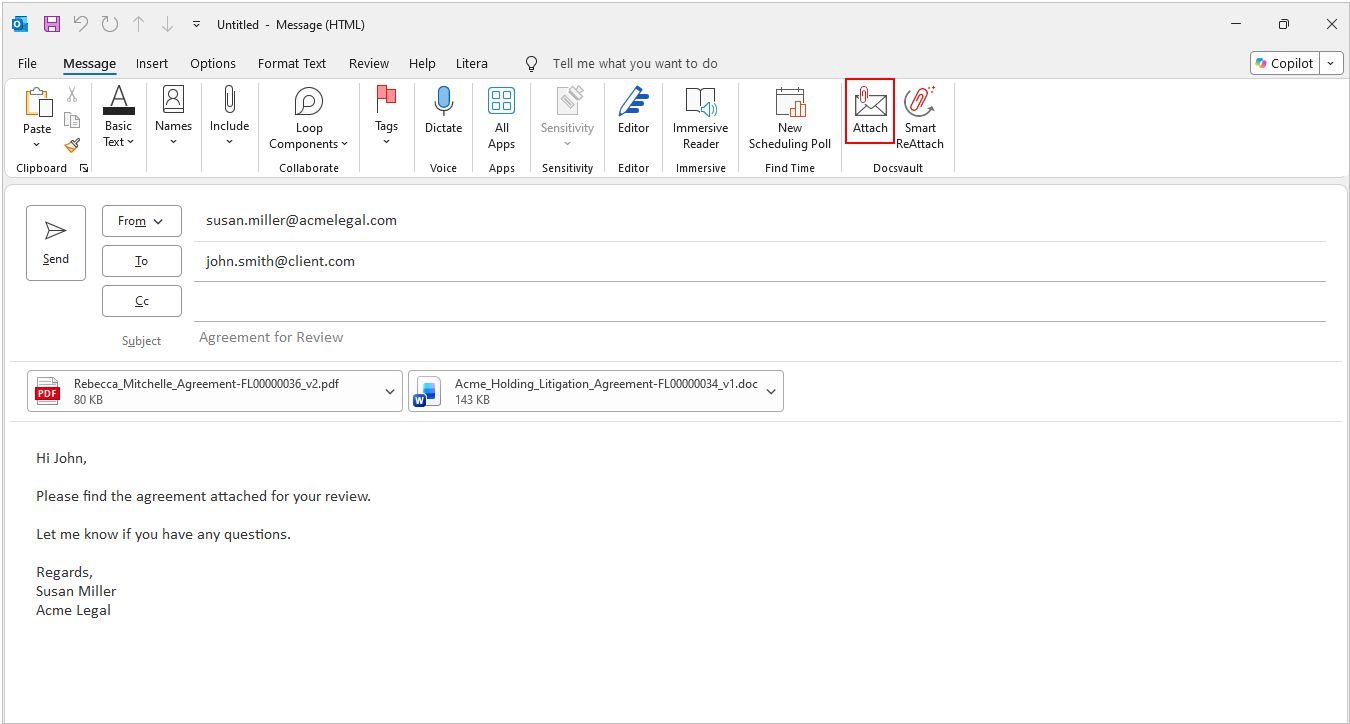Click the Tell me what you want search box
The height and width of the screenshot is (724, 1350).
635,63
